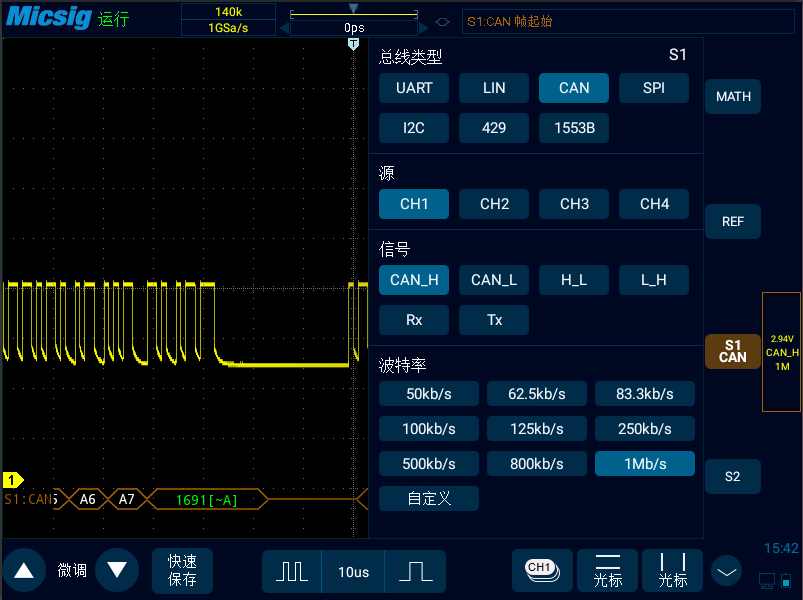
Task: Switch to the S2 bus tab
Action: click(x=733, y=477)
